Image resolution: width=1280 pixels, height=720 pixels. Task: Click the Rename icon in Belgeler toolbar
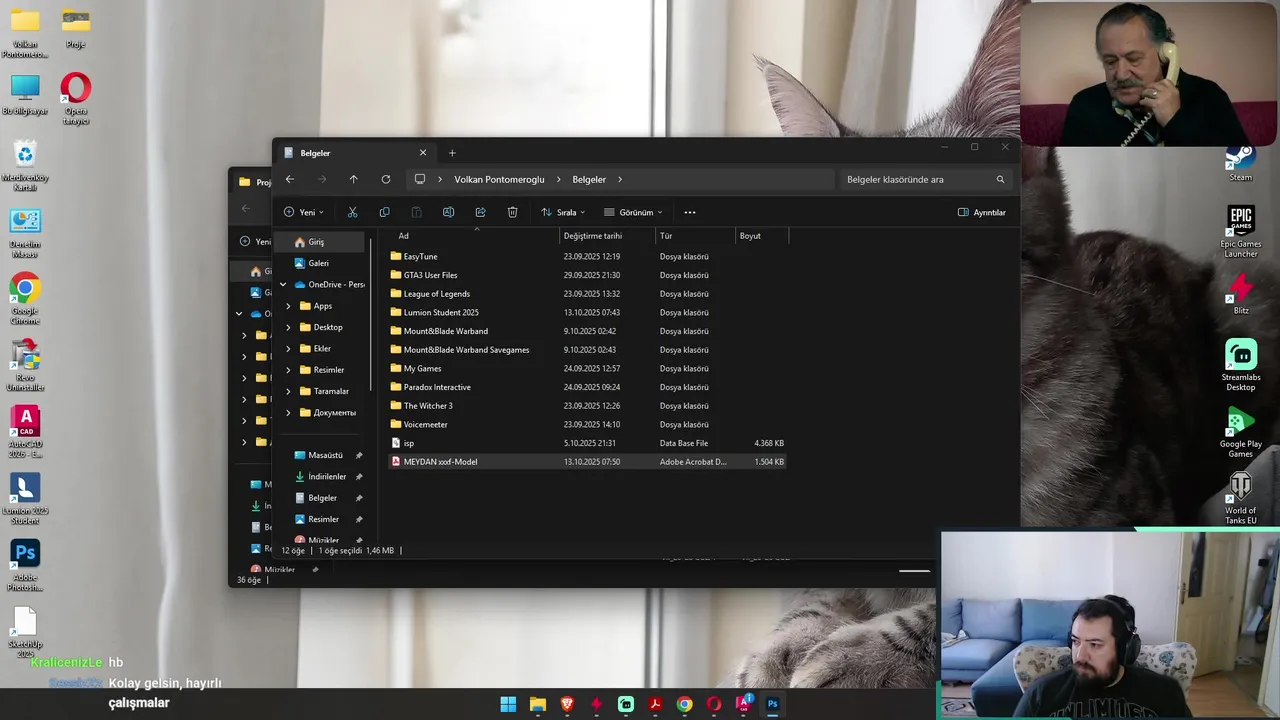(448, 212)
